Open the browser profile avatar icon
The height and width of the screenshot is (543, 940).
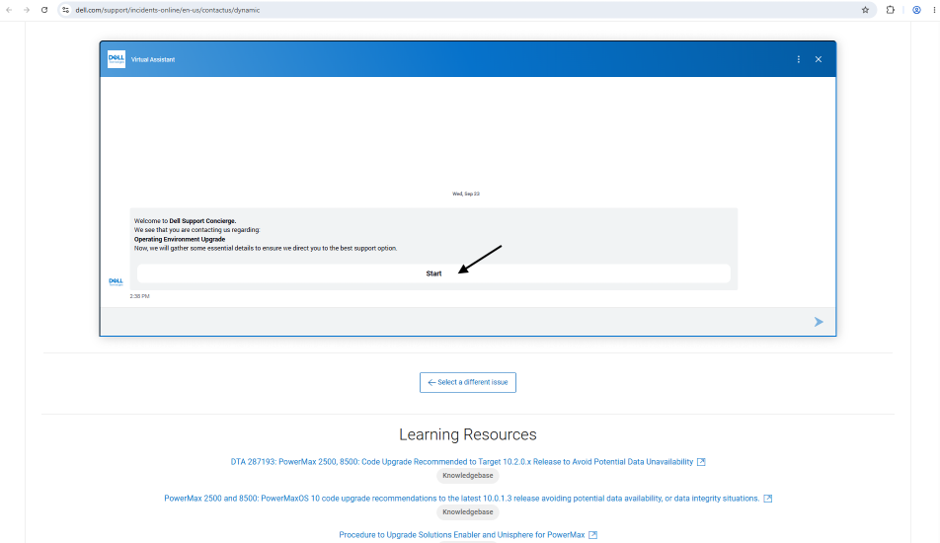point(917,10)
